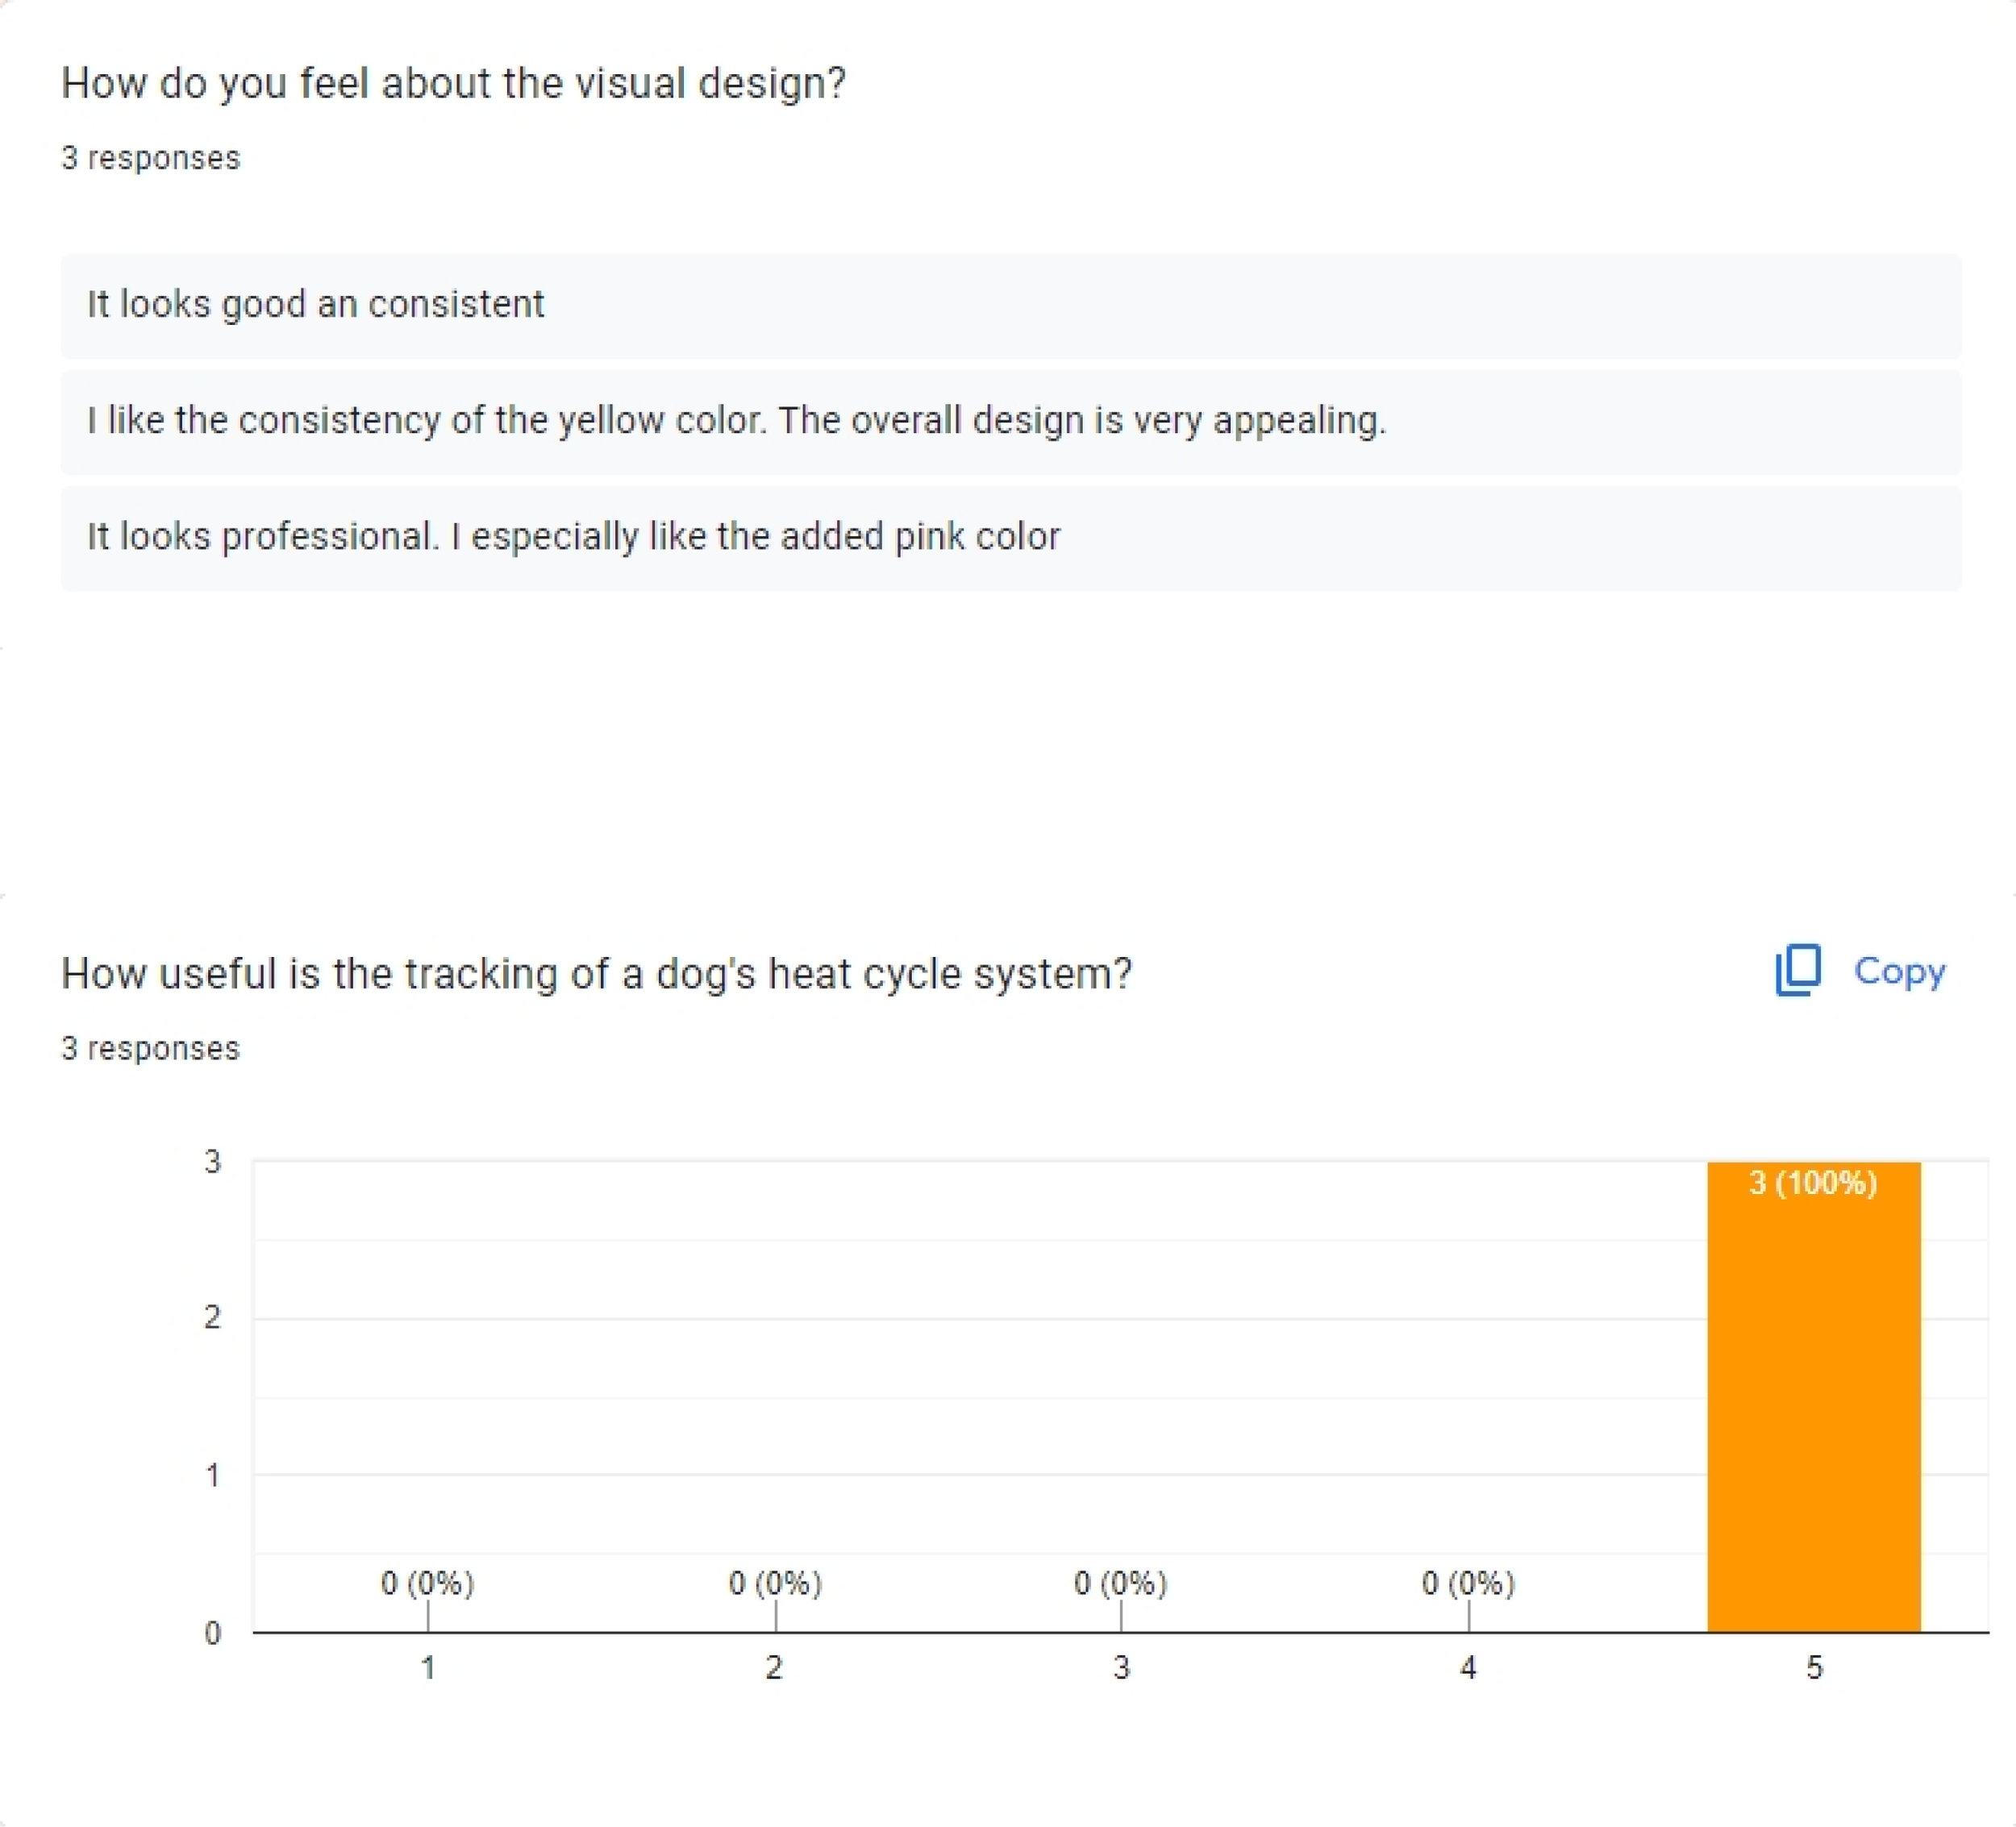Click the orange bar for rating 5
The width and height of the screenshot is (2016, 1827).
(x=1813, y=1420)
